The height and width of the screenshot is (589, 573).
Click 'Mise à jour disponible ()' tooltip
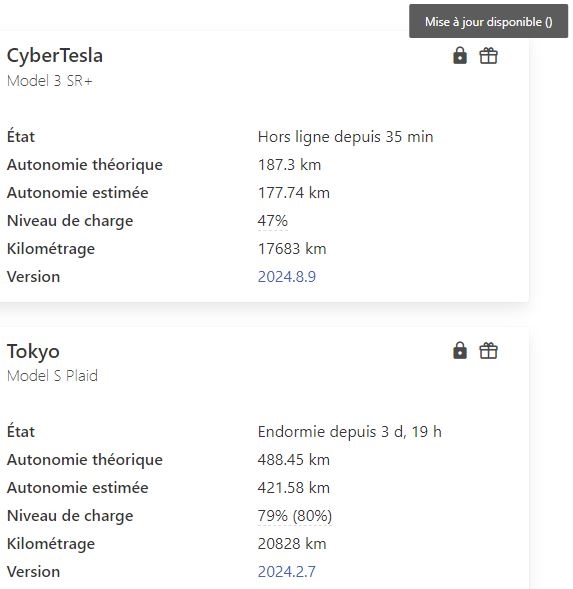click(x=488, y=21)
